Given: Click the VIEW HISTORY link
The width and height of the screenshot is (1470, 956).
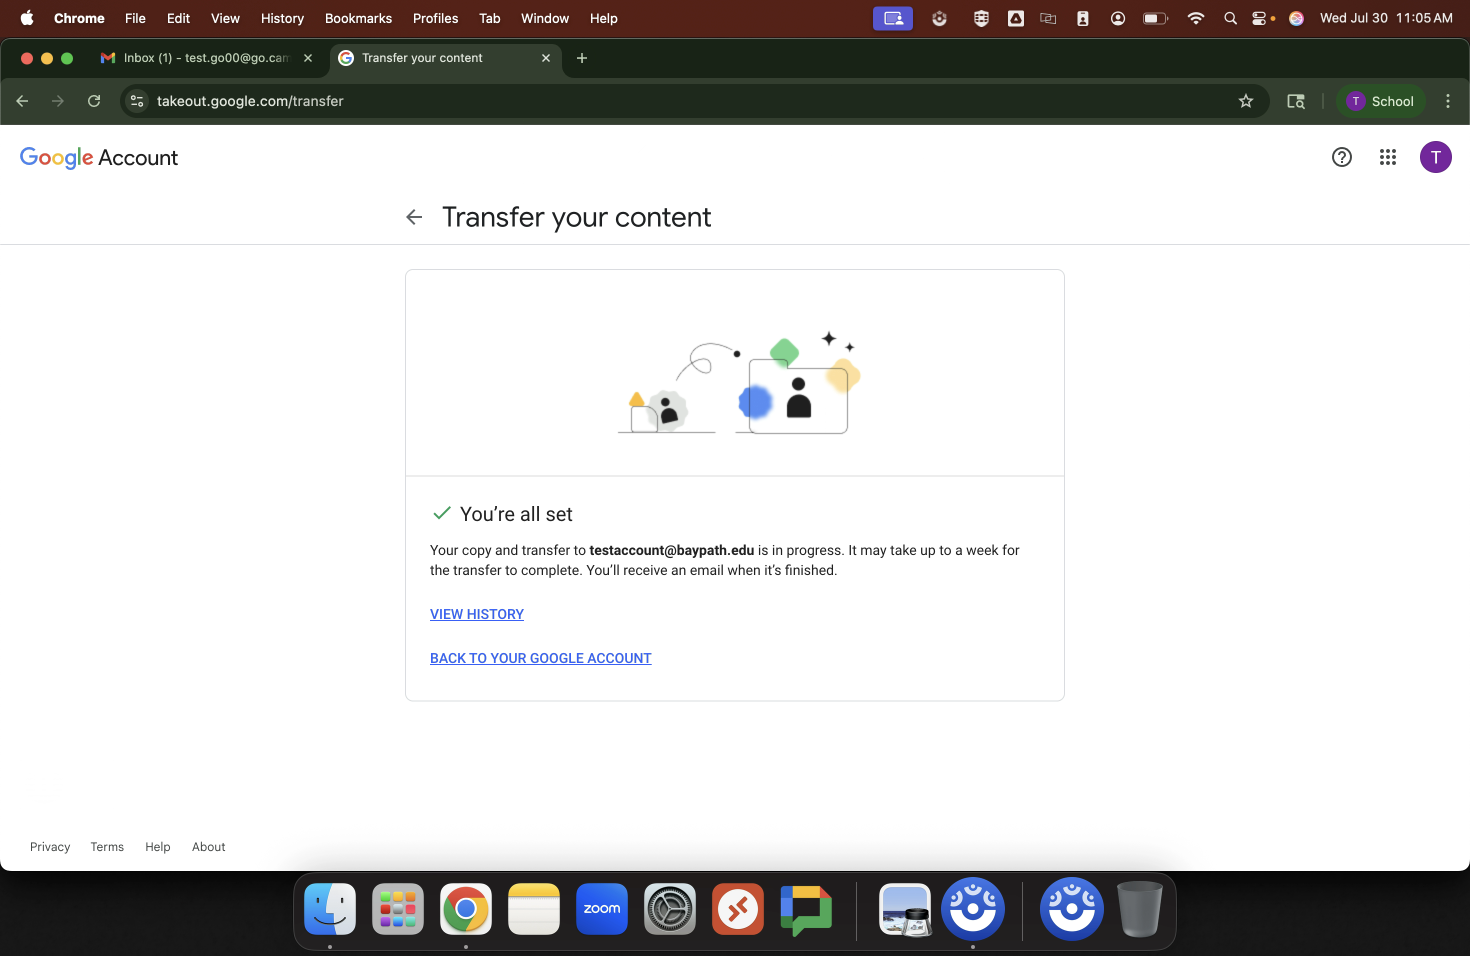Looking at the screenshot, I should click(x=477, y=614).
